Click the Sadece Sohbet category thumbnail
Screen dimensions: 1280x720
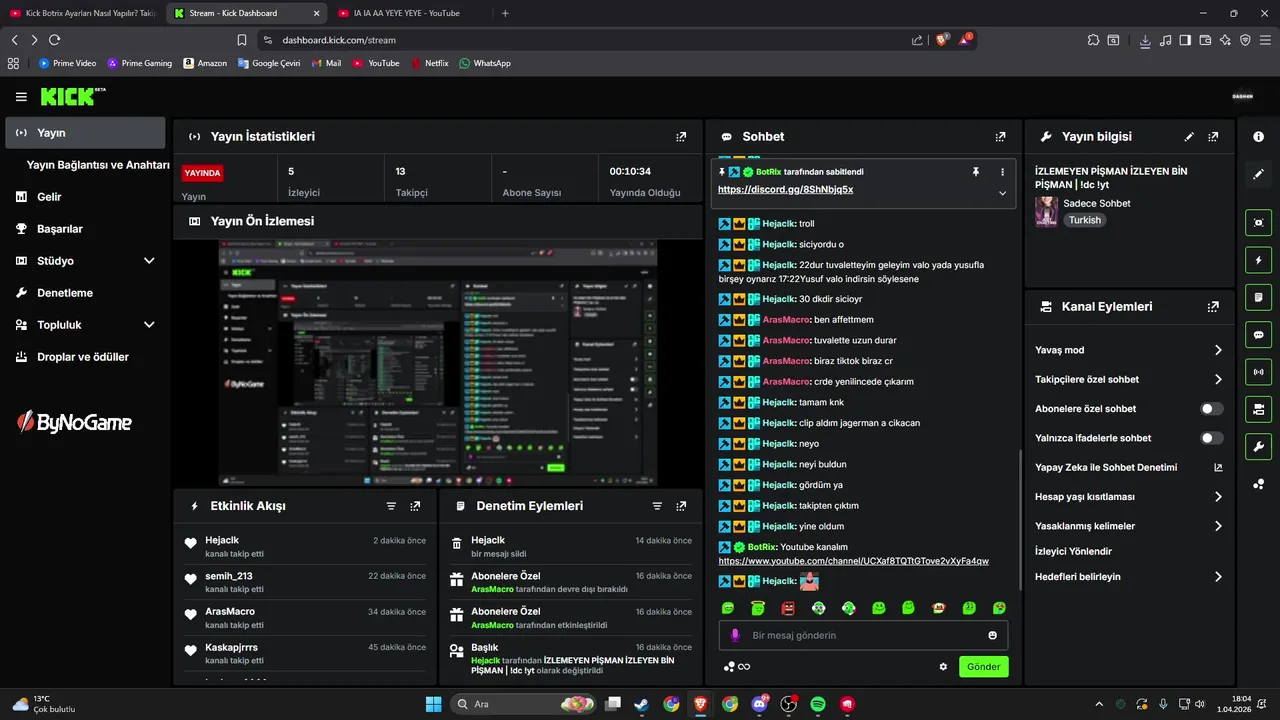pos(1046,211)
